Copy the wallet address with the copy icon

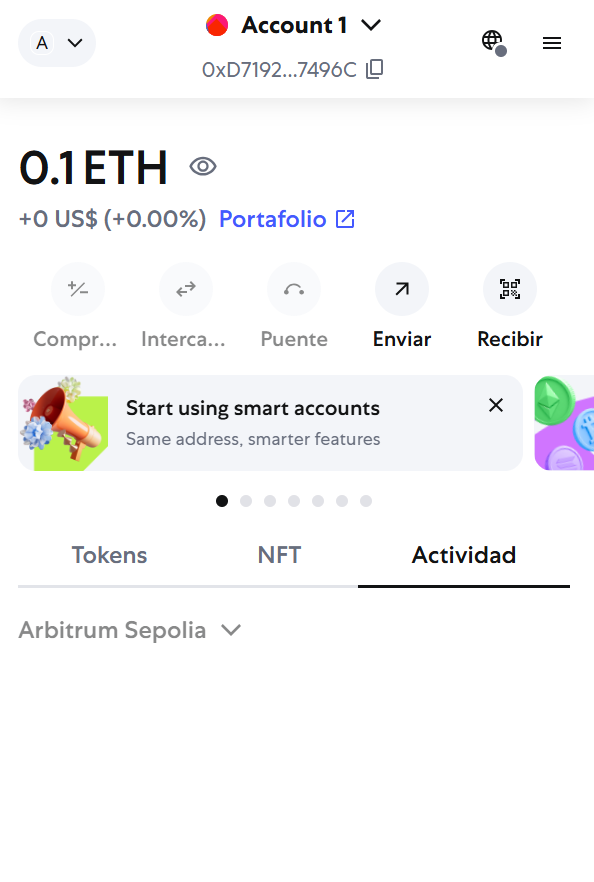[375, 70]
